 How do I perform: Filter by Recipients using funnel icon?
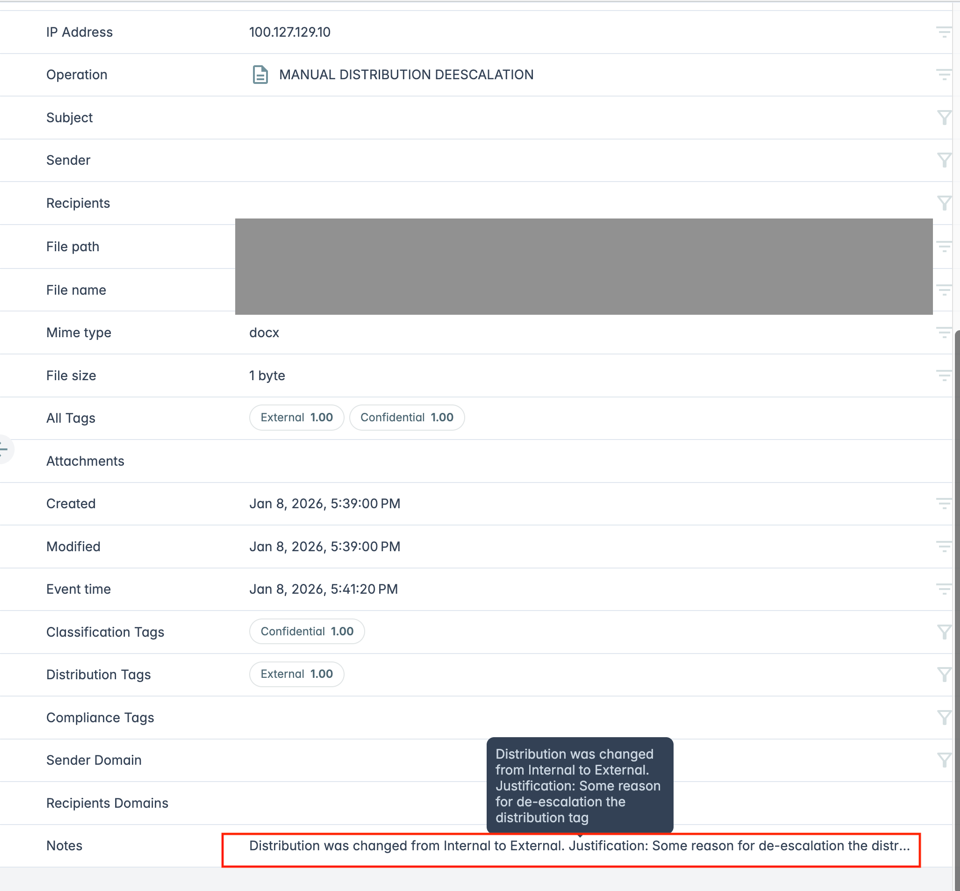pyautogui.click(x=943, y=203)
